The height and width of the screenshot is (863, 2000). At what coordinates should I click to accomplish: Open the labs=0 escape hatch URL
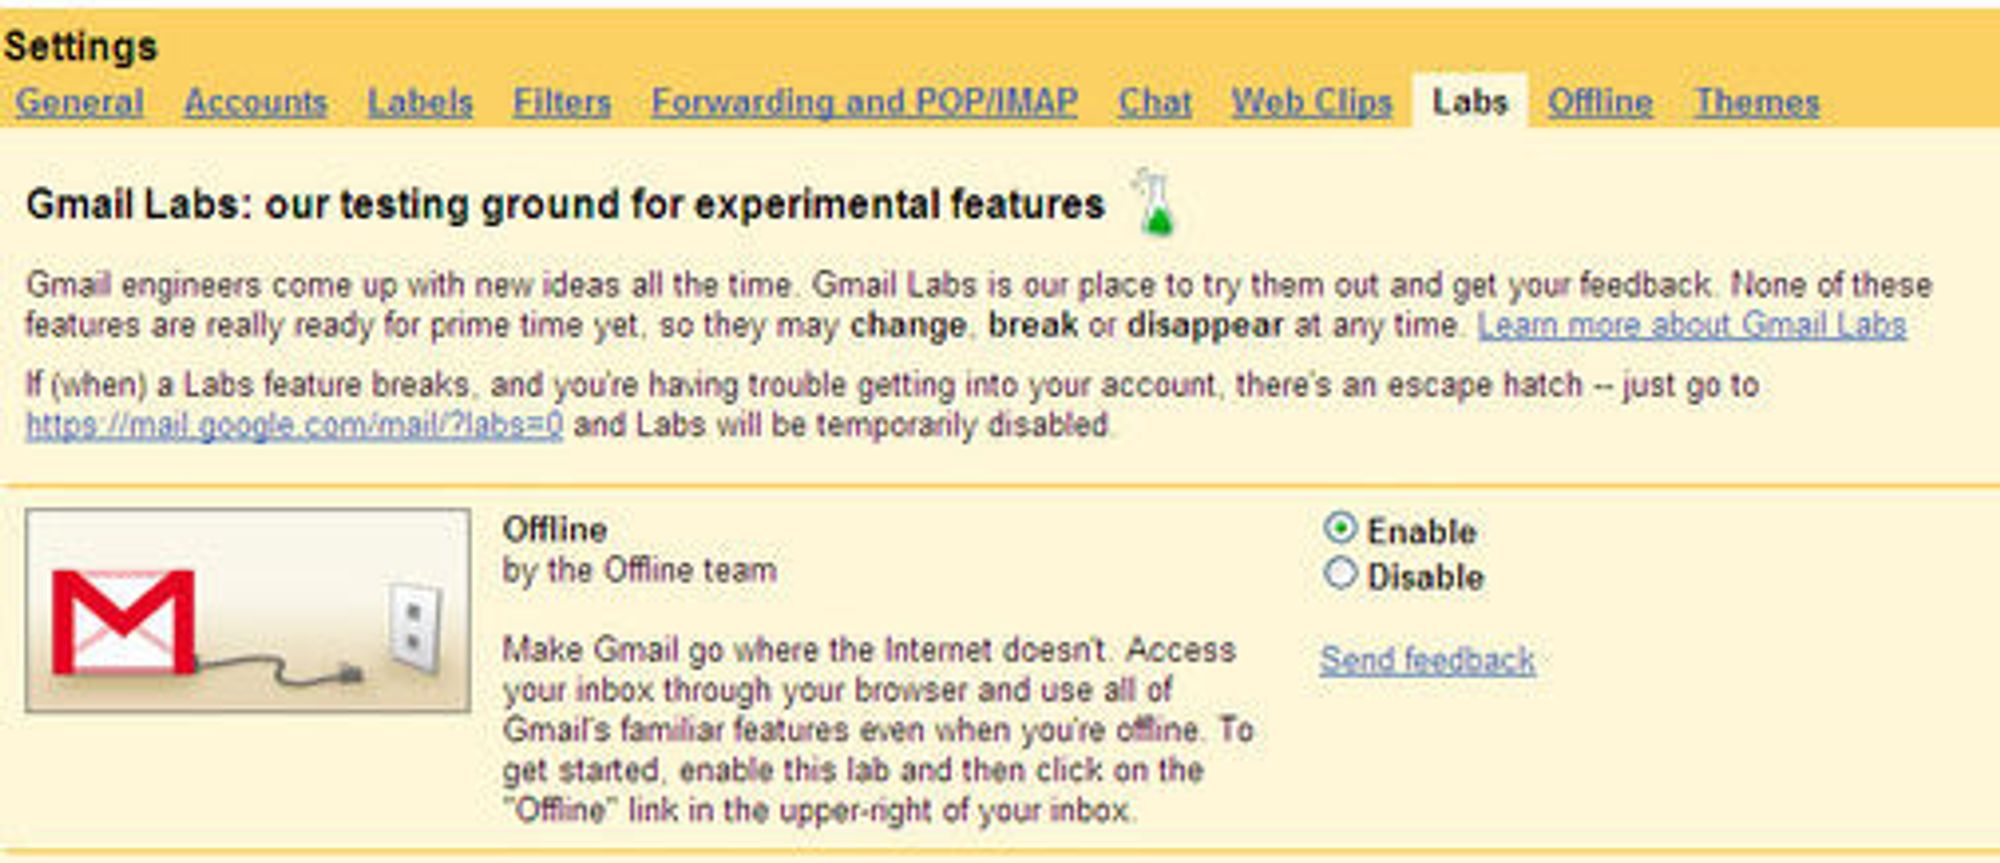tap(294, 425)
